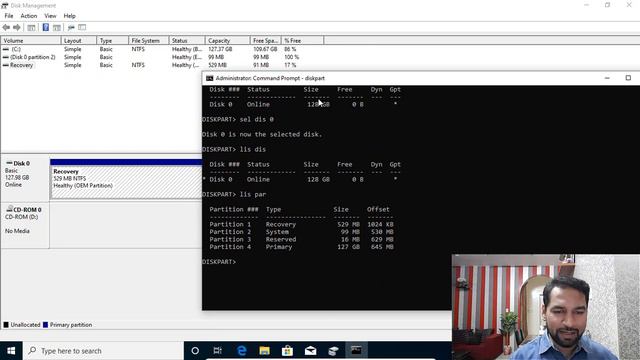
Task: Sort by the Volume column header
Action: coord(31,41)
